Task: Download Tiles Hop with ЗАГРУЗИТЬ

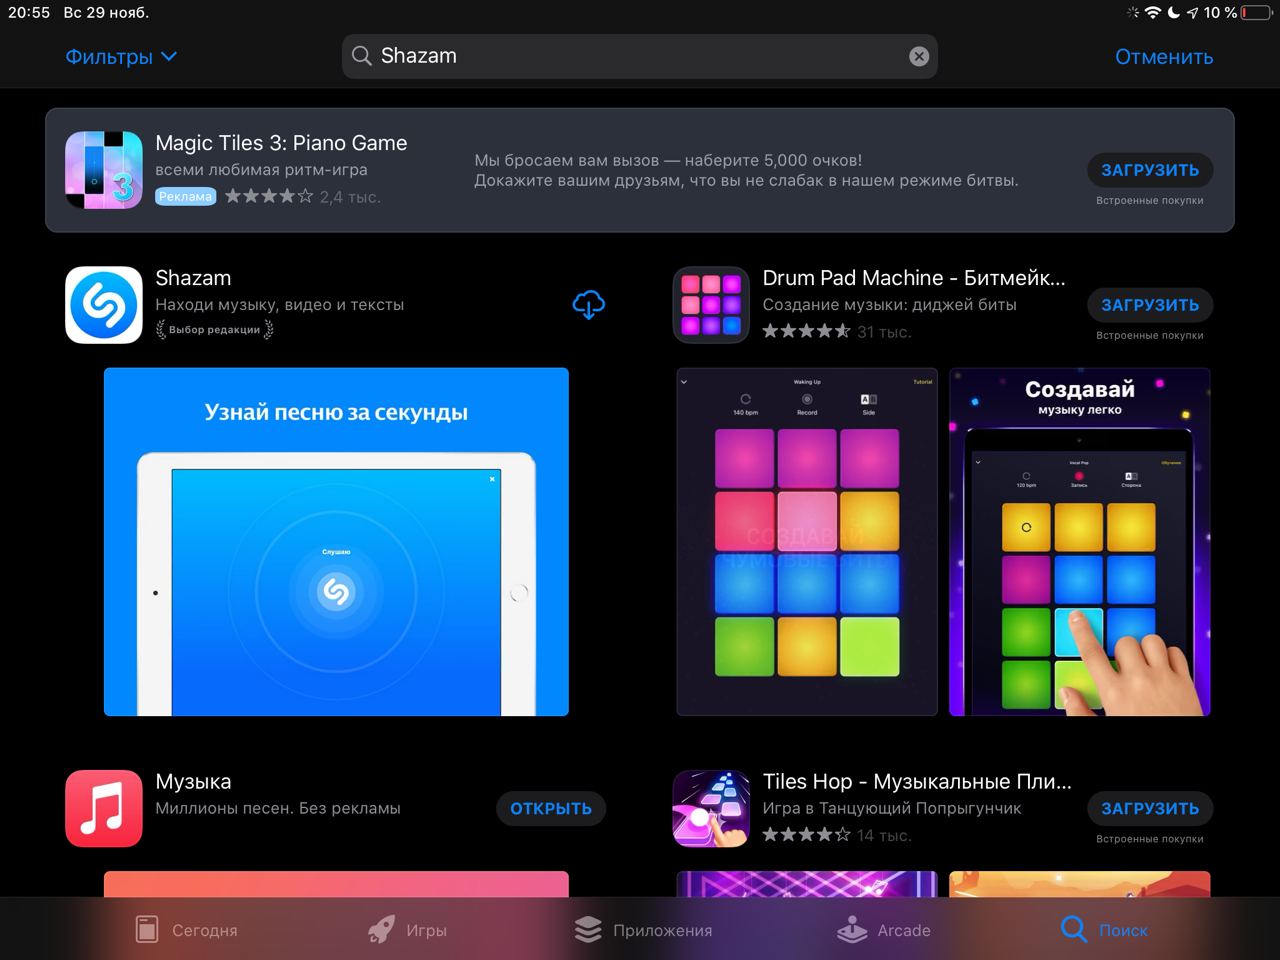Action: (x=1150, y=809)
